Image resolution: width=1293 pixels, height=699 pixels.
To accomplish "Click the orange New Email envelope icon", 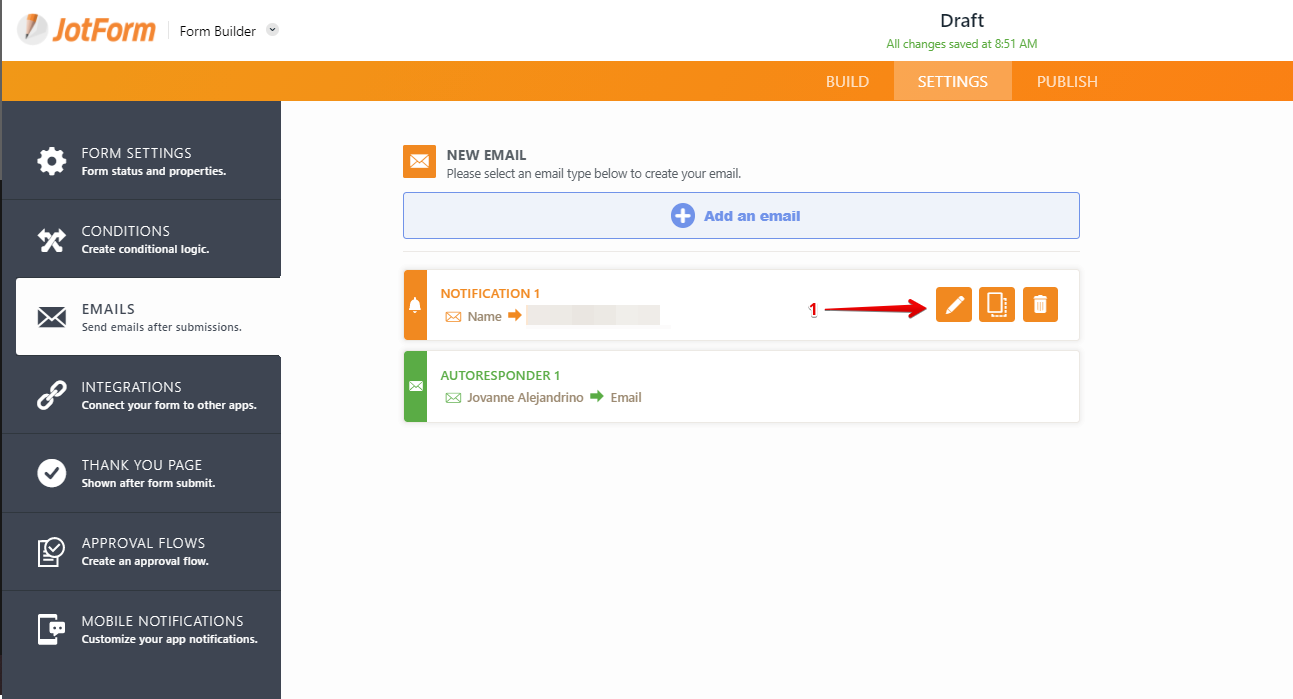I will tap(419, 162).
